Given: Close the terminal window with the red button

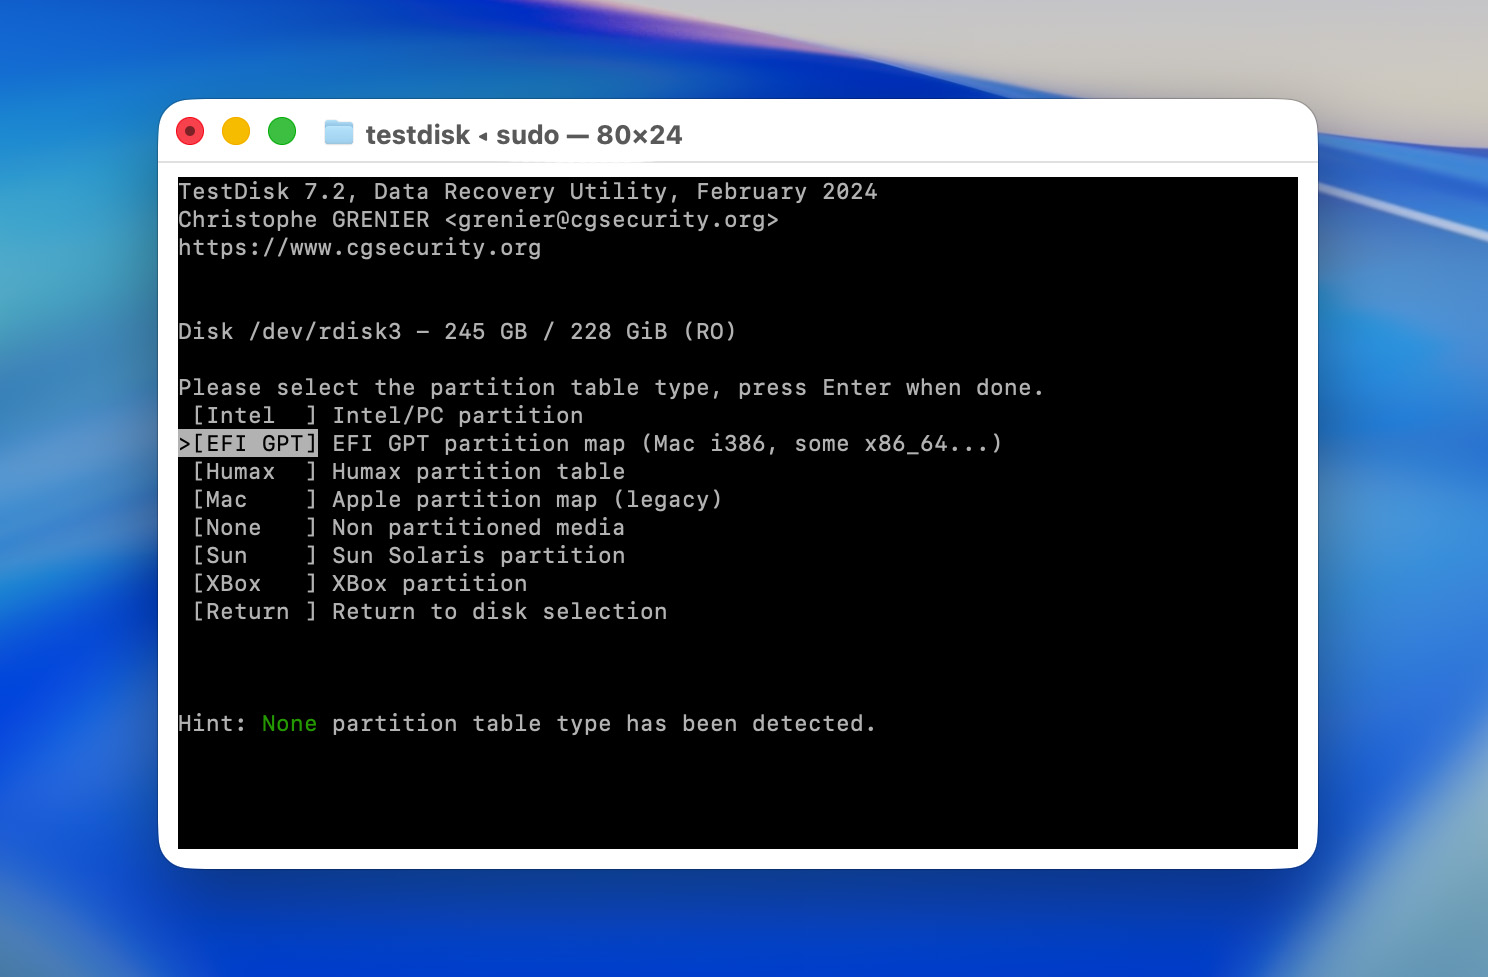Looking at the screenshot, I should point(190,131).
